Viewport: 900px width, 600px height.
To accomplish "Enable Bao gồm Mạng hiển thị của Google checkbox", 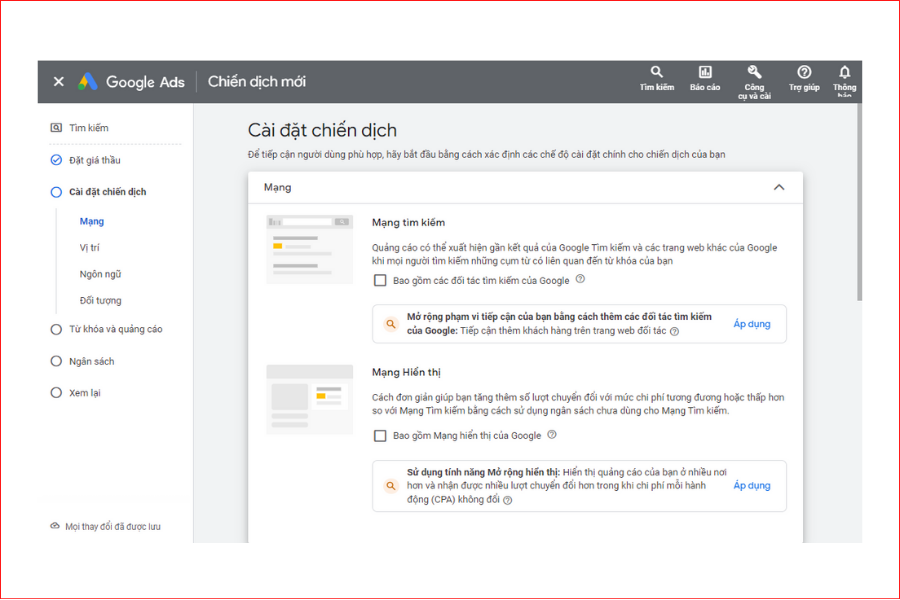I will pyautogui.click(x=380, y=436).
